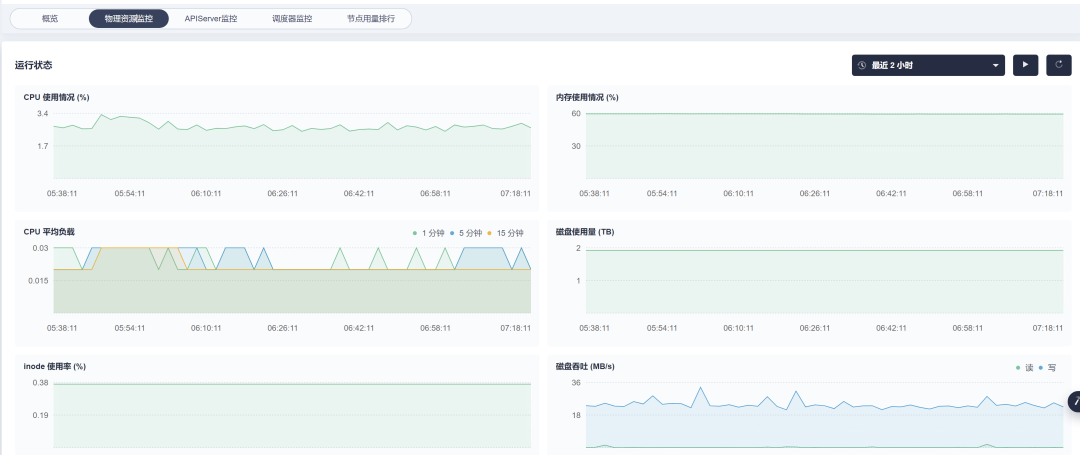This screenshot has height=455, width=1080.
Task: Go to 节点用量排行 tab
Action: tap(371, 19)
